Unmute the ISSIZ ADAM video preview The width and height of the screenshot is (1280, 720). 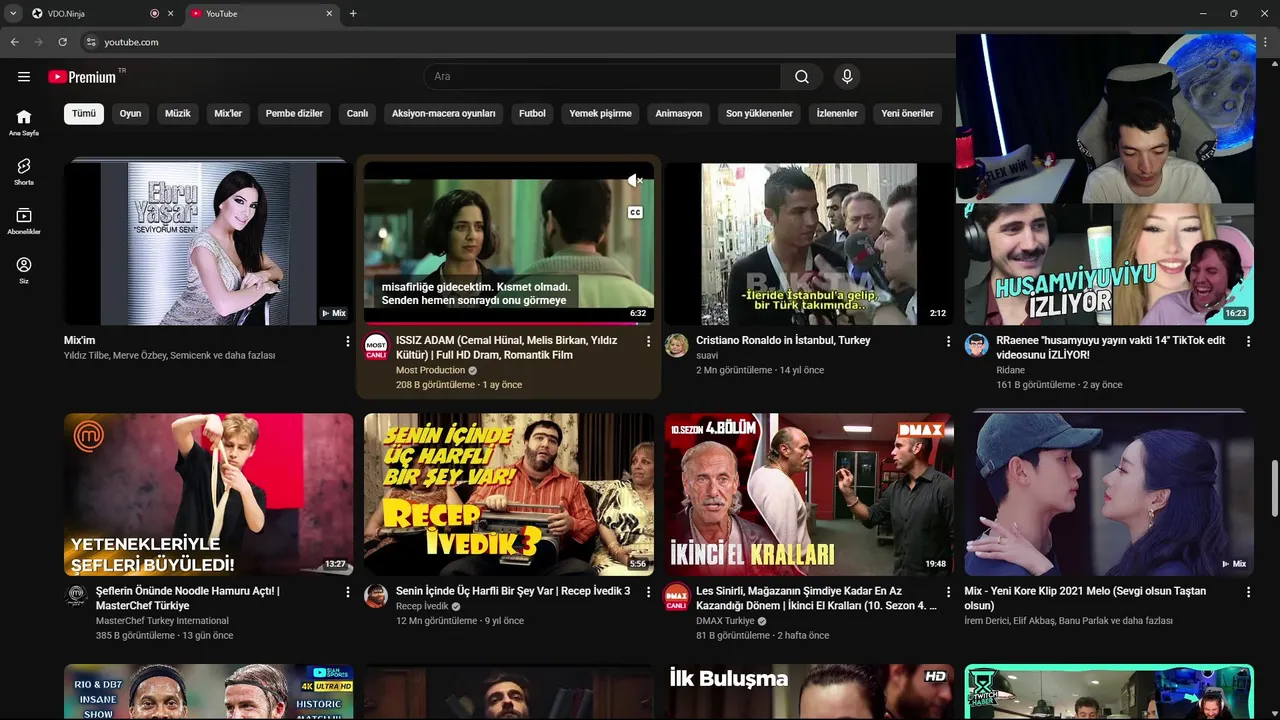tap(635, 180)
